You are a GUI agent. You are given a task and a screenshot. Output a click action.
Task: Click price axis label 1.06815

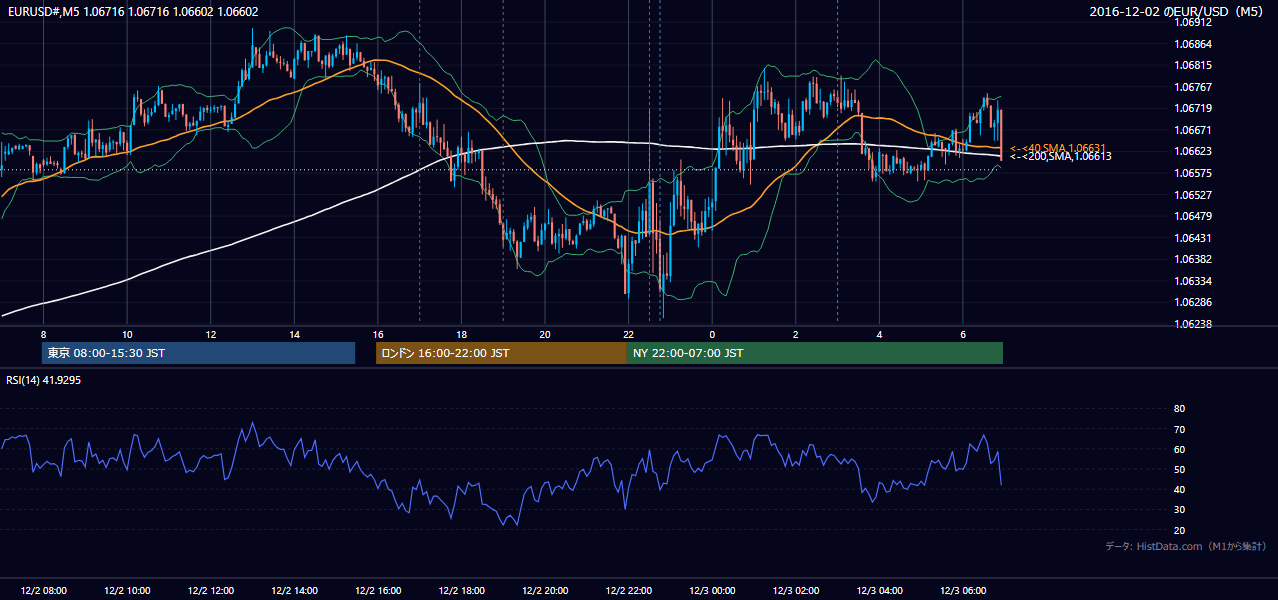[1193, 65]
